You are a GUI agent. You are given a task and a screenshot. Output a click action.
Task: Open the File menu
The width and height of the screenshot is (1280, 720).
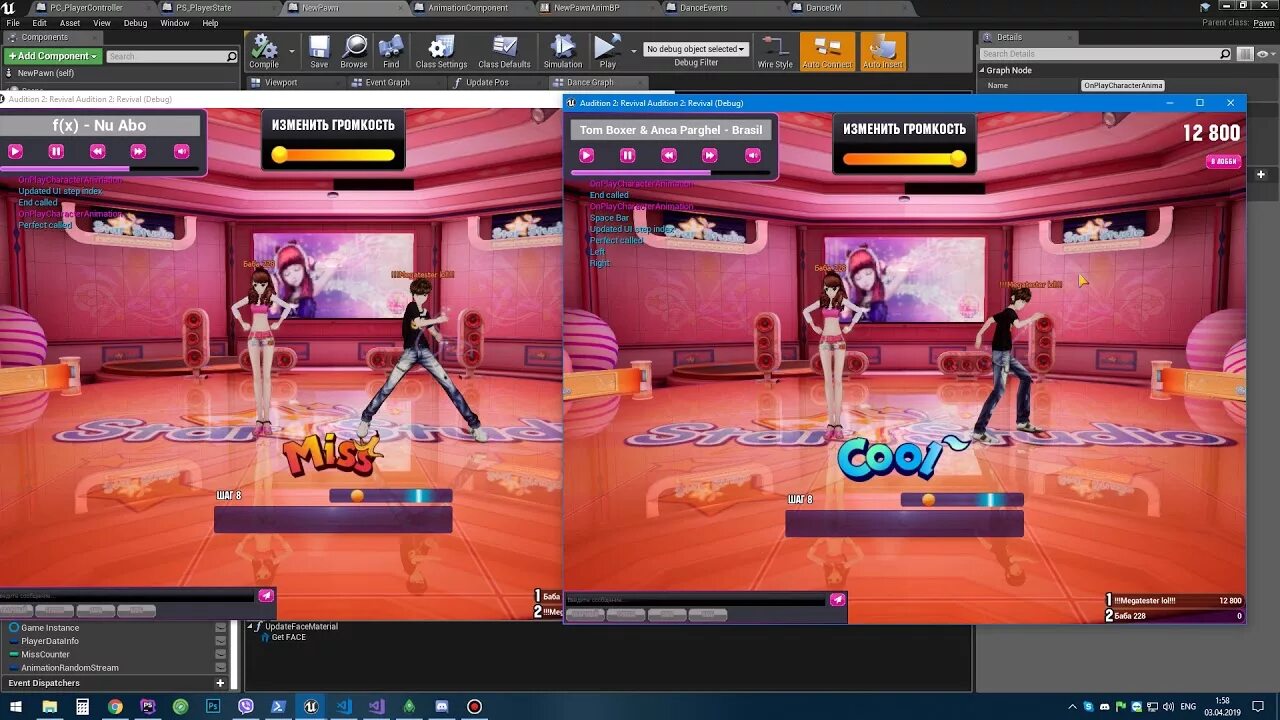13,23
